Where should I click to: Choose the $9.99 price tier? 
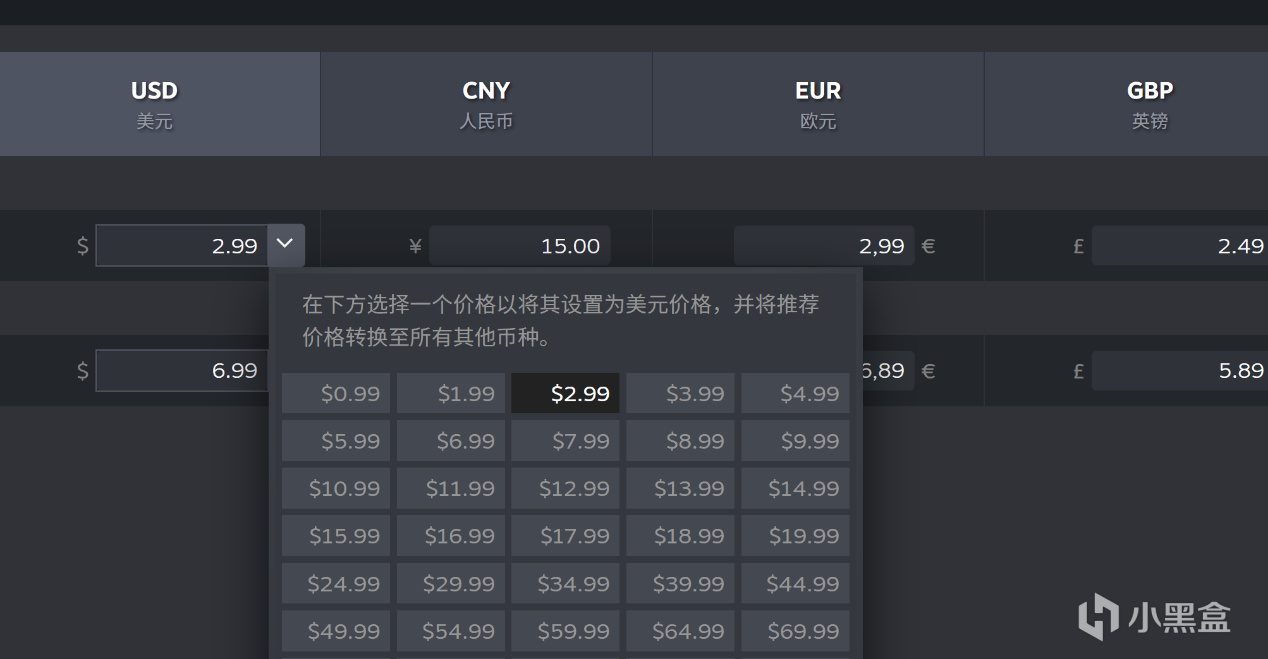coord(795,441)
